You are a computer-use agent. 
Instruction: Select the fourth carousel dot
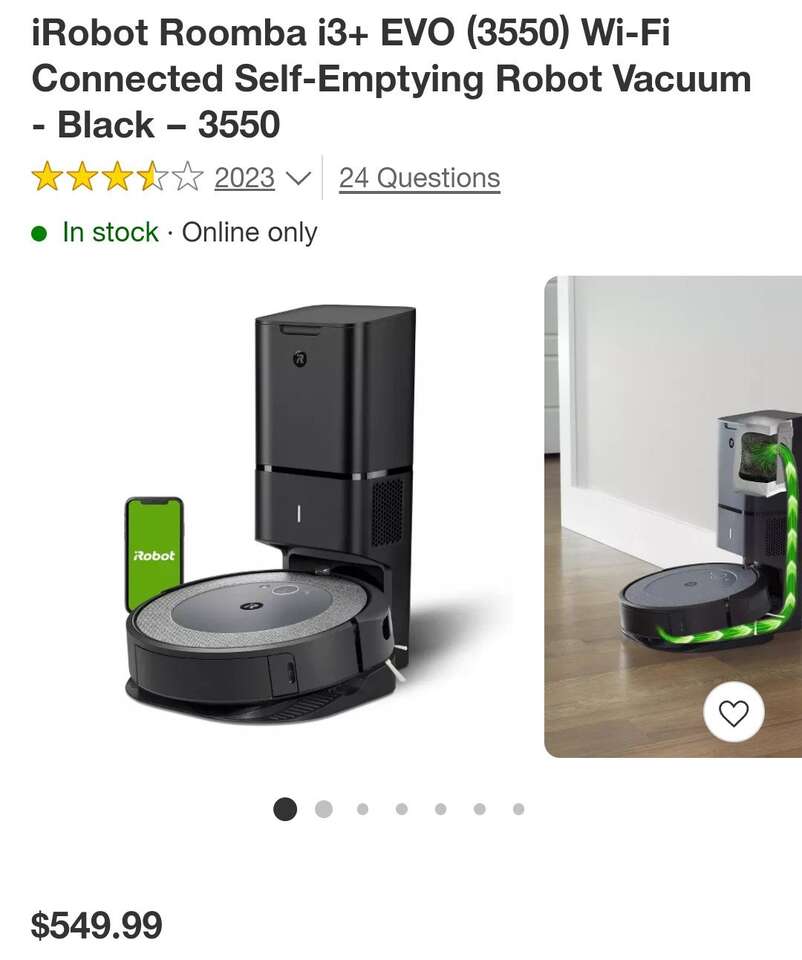click(x=402, y=809)
